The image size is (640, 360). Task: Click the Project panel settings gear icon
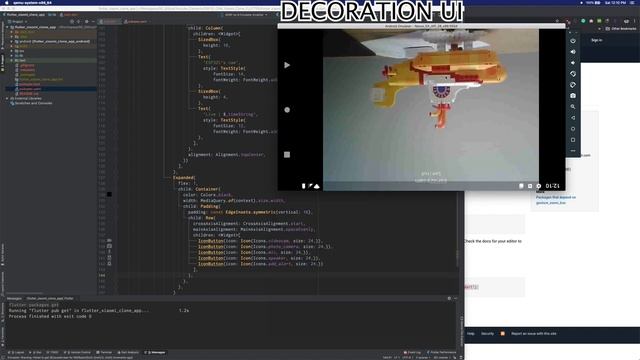[87, 21]
